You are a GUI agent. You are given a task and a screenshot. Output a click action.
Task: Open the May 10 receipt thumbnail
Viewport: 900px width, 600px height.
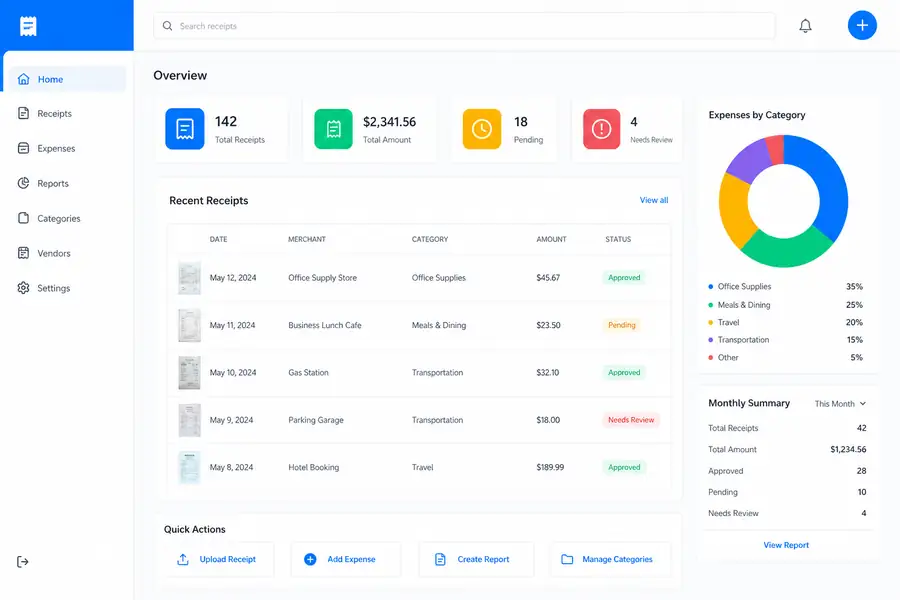(189, 373)
